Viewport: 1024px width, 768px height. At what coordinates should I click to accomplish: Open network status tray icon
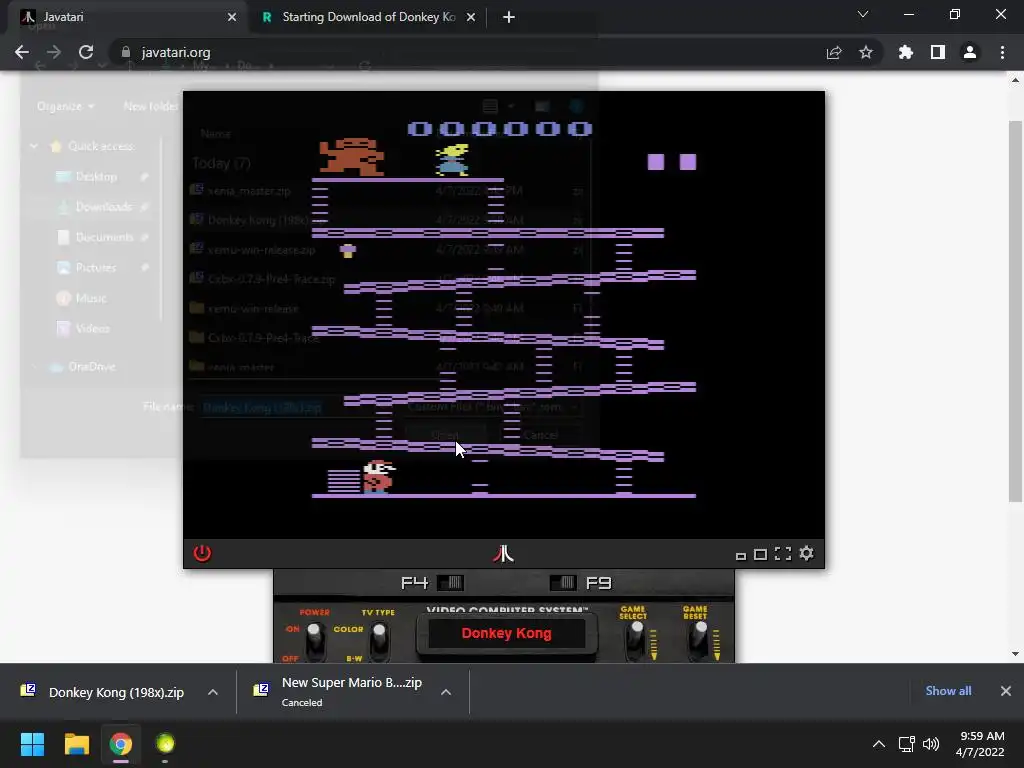[x=906, y=744]
